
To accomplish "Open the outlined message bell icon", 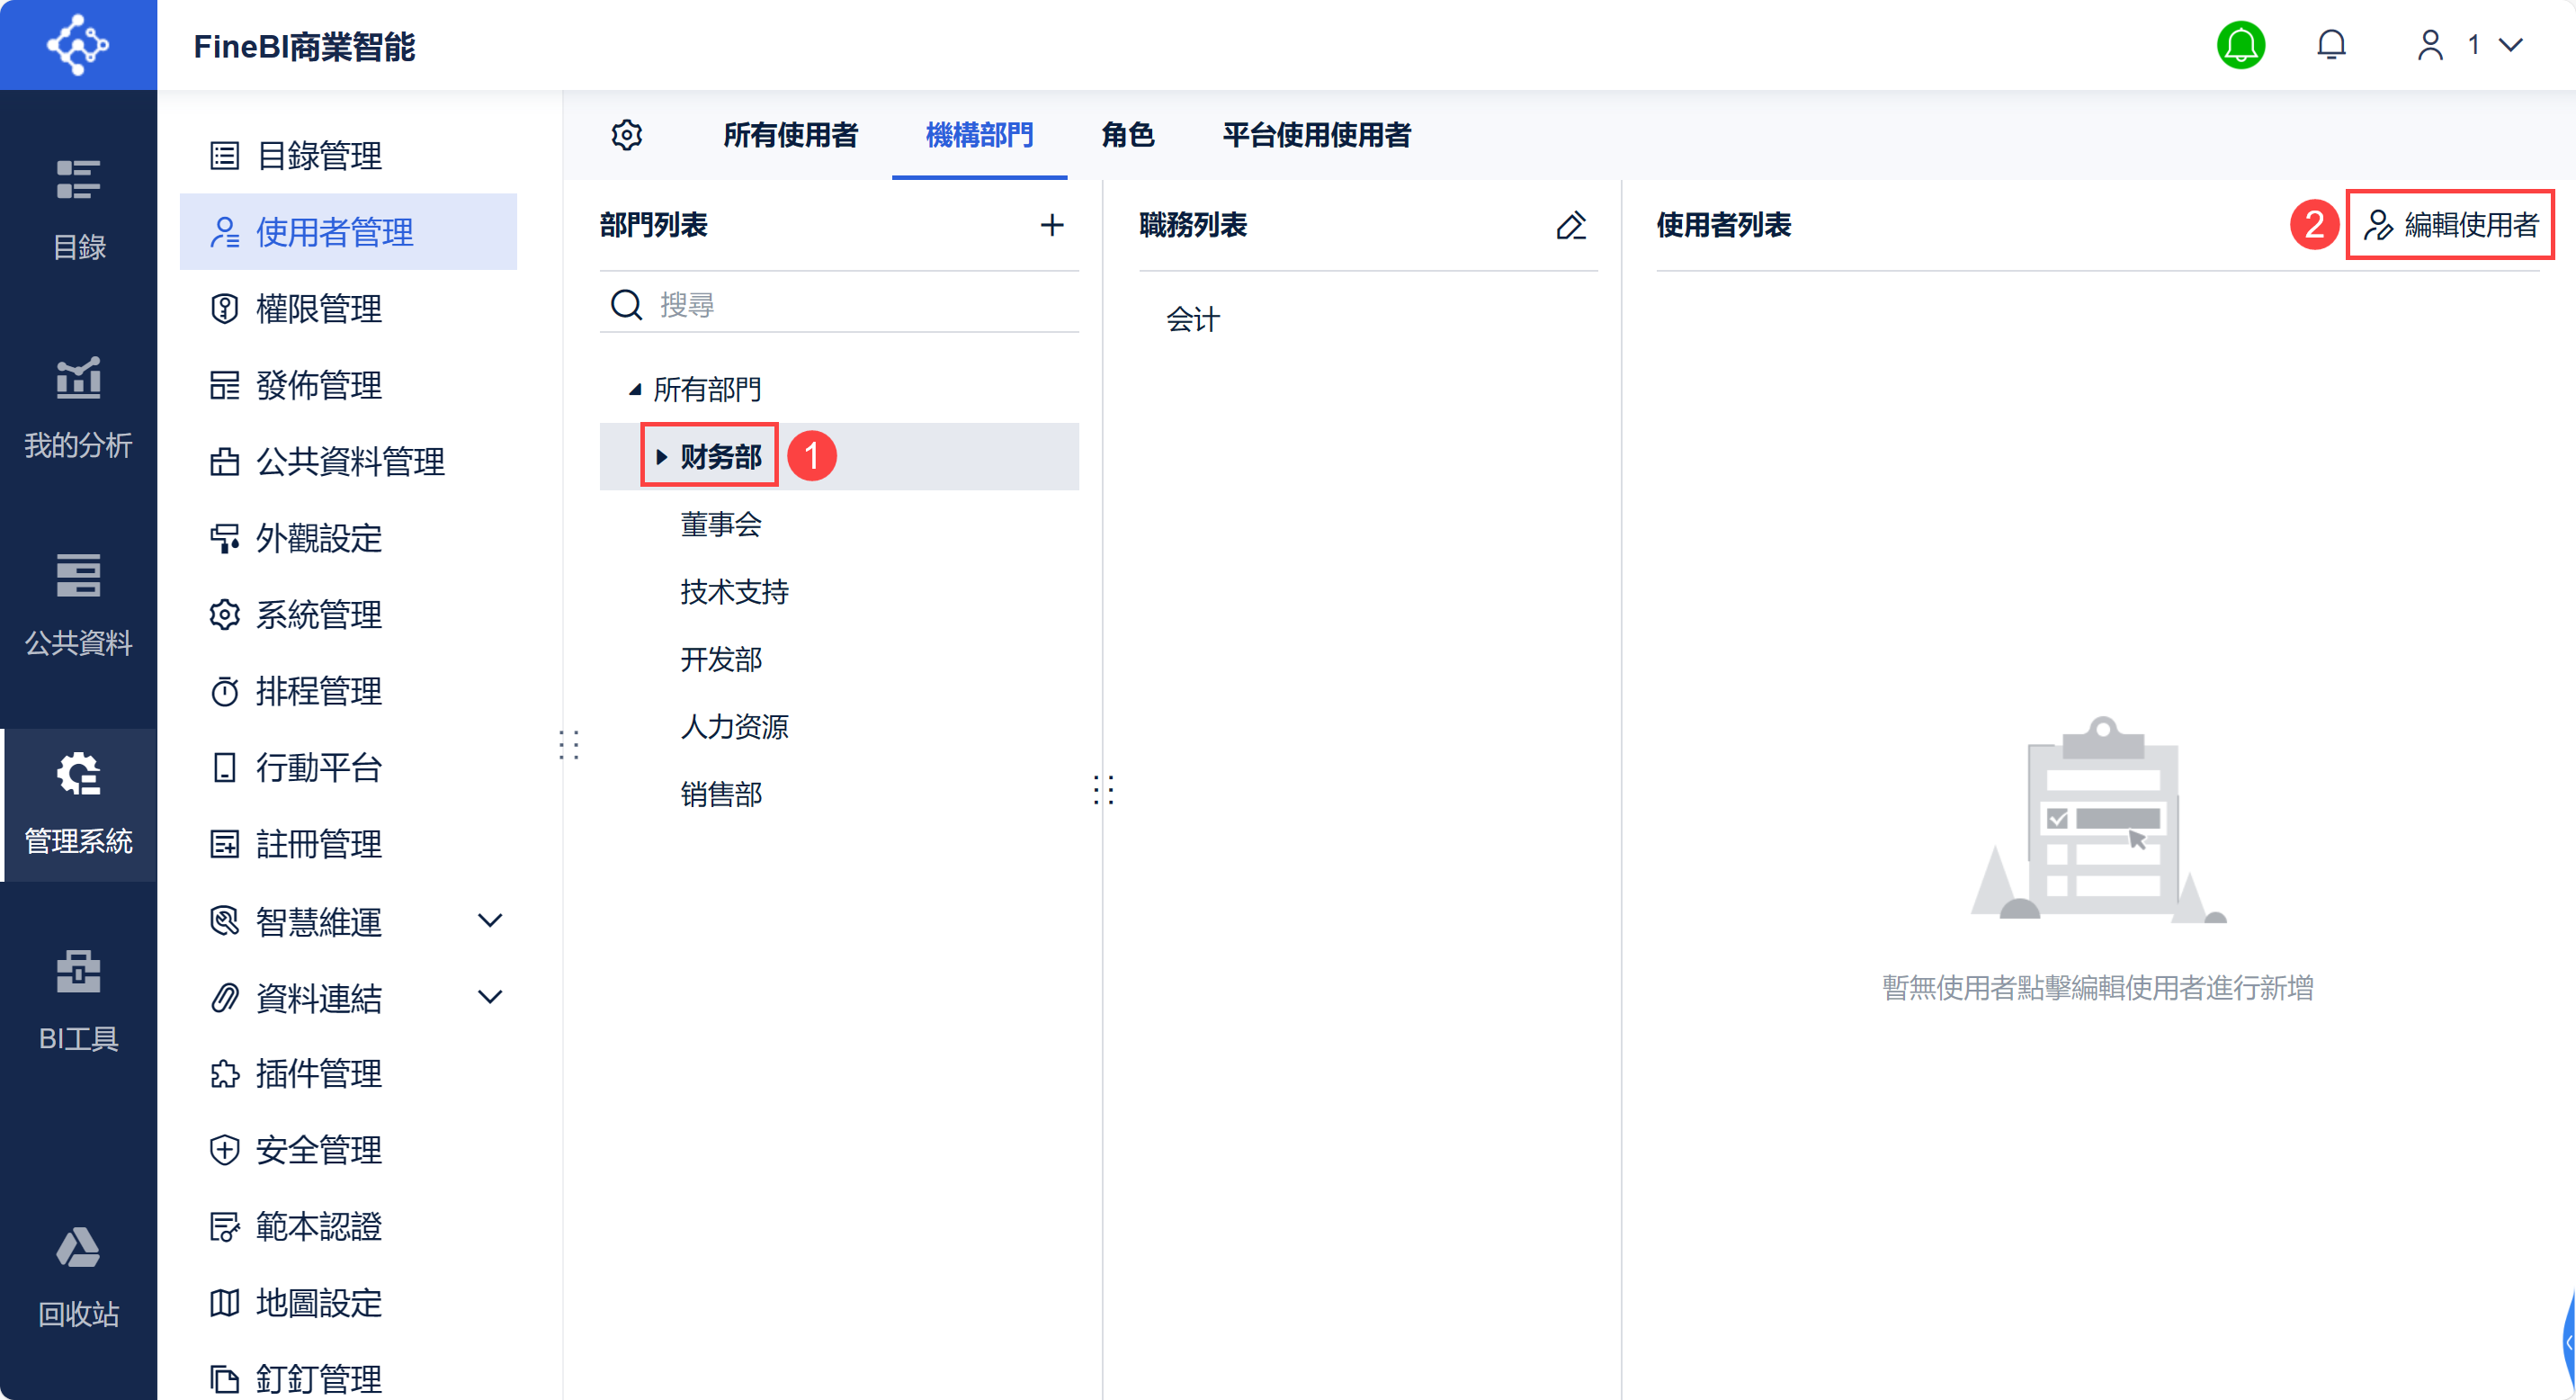I will click(2331, 45).
